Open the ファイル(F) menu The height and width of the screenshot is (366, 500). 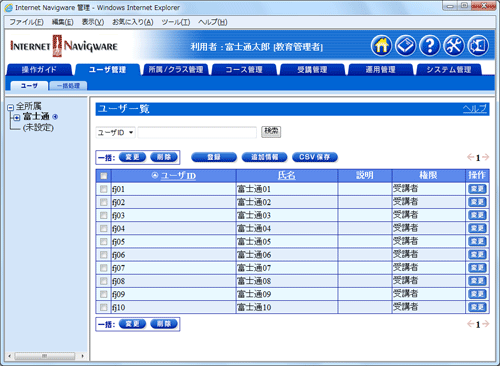pos(26,22)
